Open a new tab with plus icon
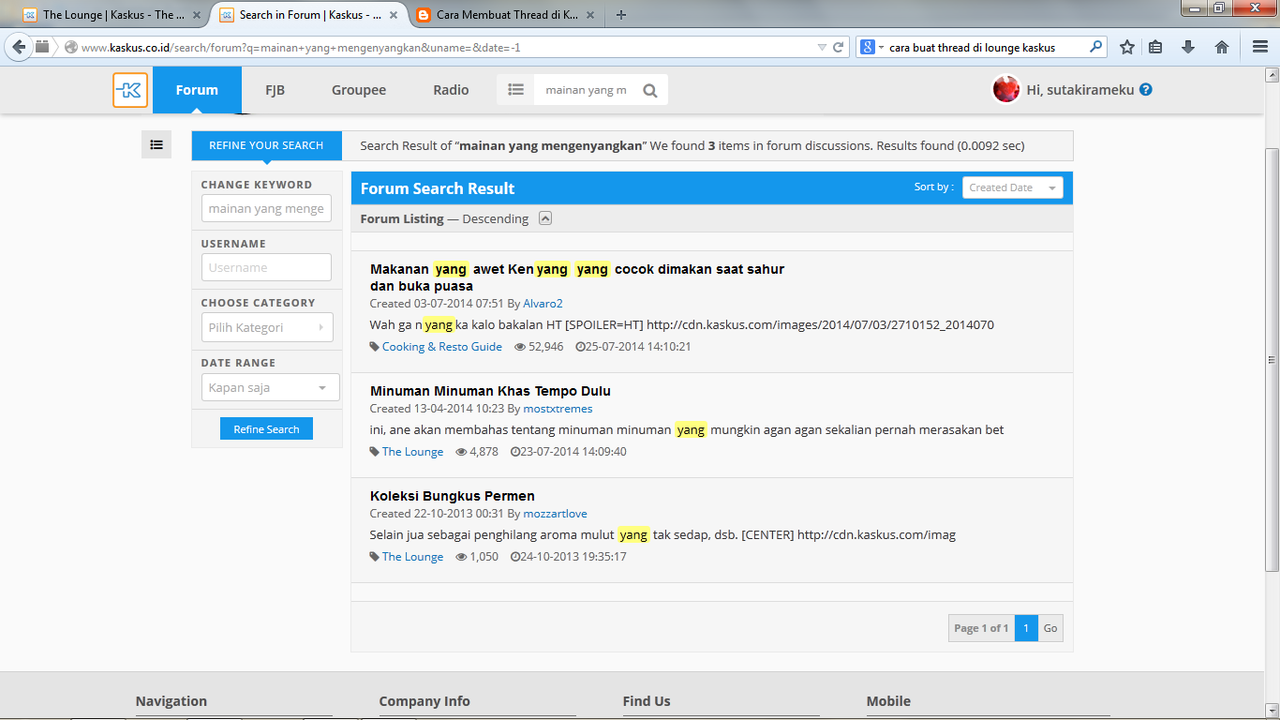The height and width of the screenshot is (720, 1280). (x=621, y=14)
